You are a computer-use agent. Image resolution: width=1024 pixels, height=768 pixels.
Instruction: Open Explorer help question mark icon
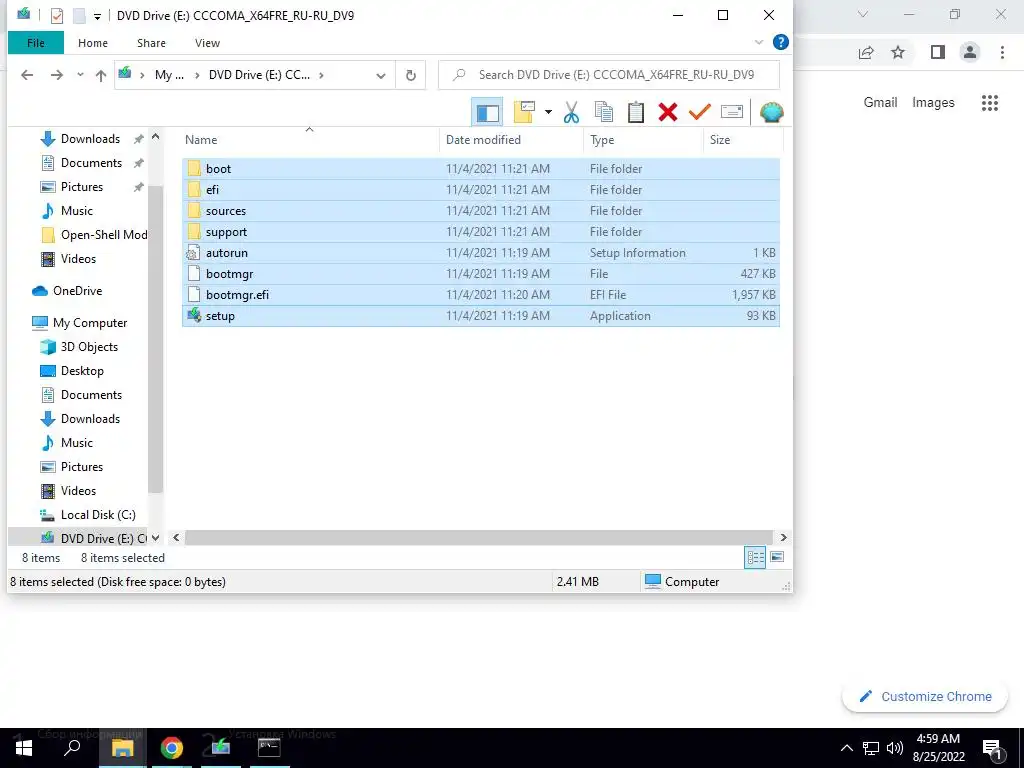point(780,42)
